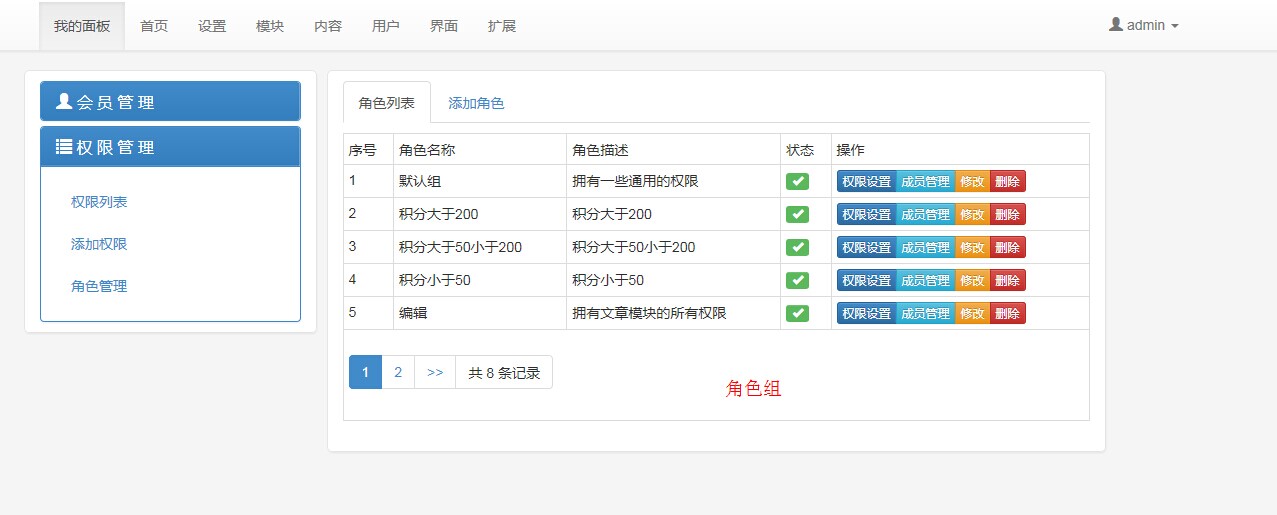Click the user icon beside admin
This screenshot has width=1277, height=515.
[x=1115, y=25]
